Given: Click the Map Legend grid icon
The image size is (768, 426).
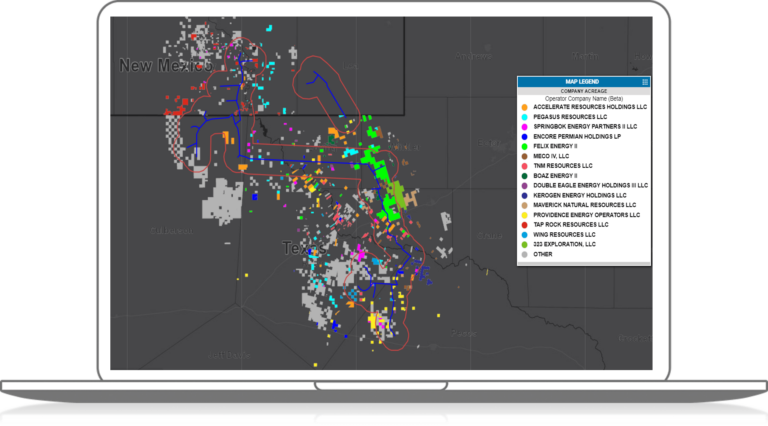Looking at the screenshot, I should (645, 81).
